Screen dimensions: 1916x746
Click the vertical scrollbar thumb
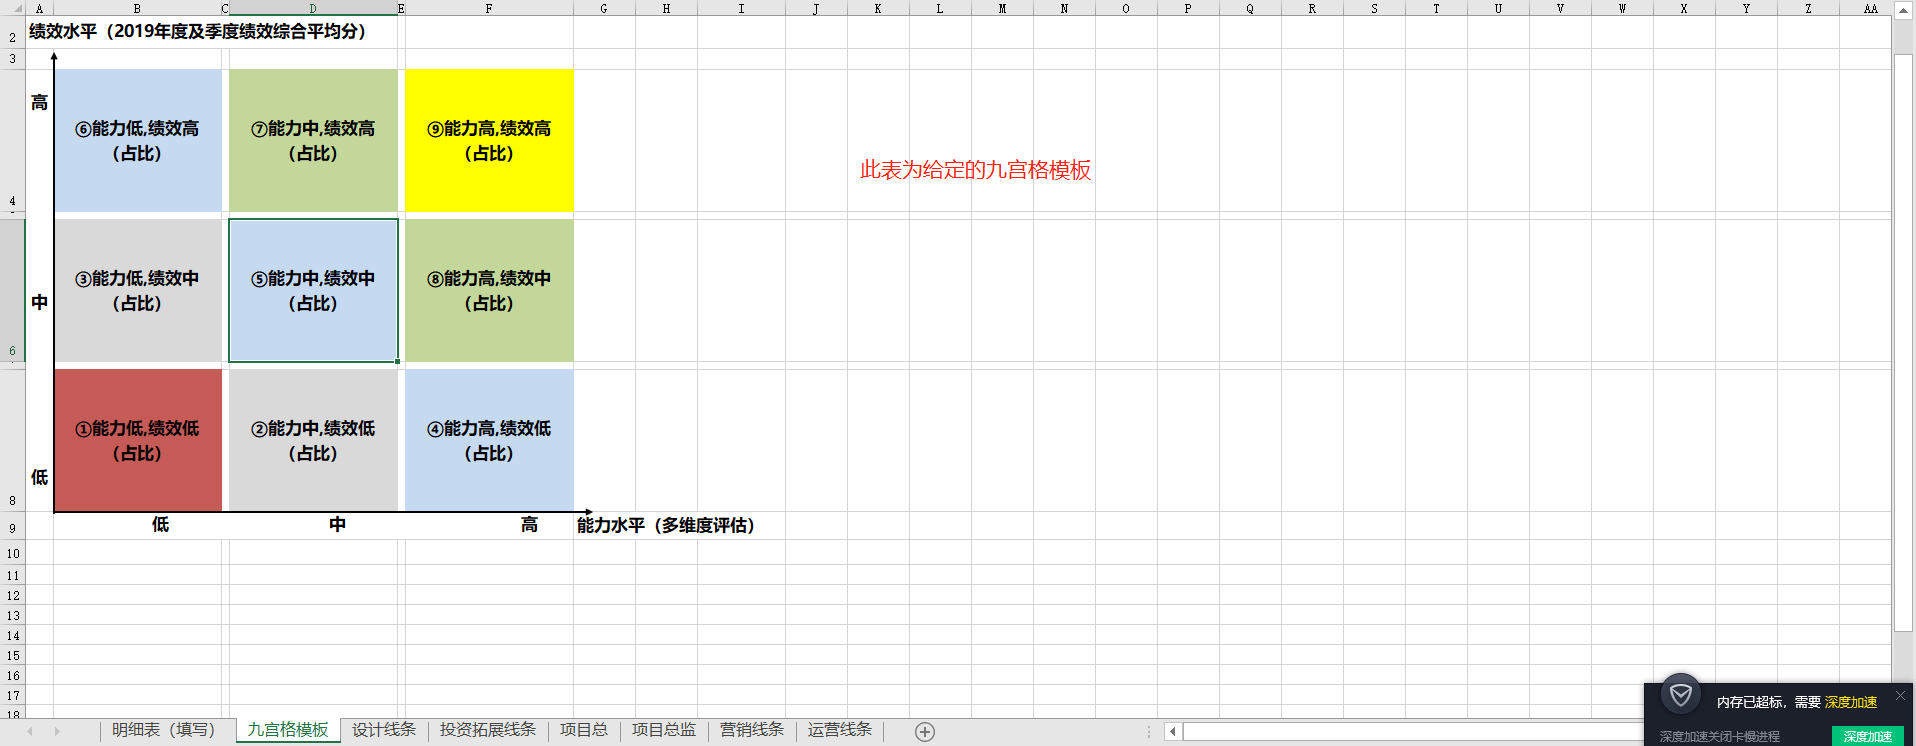pos(1903,343)
